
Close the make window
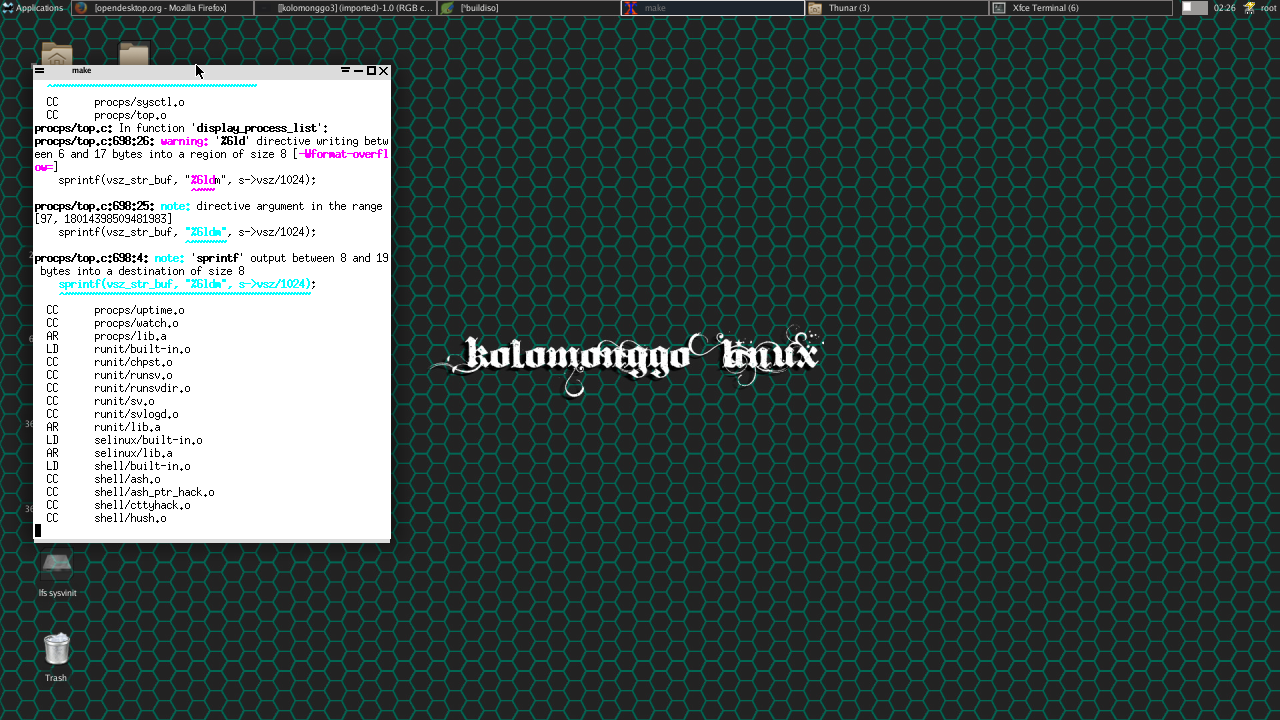(383, 71)
